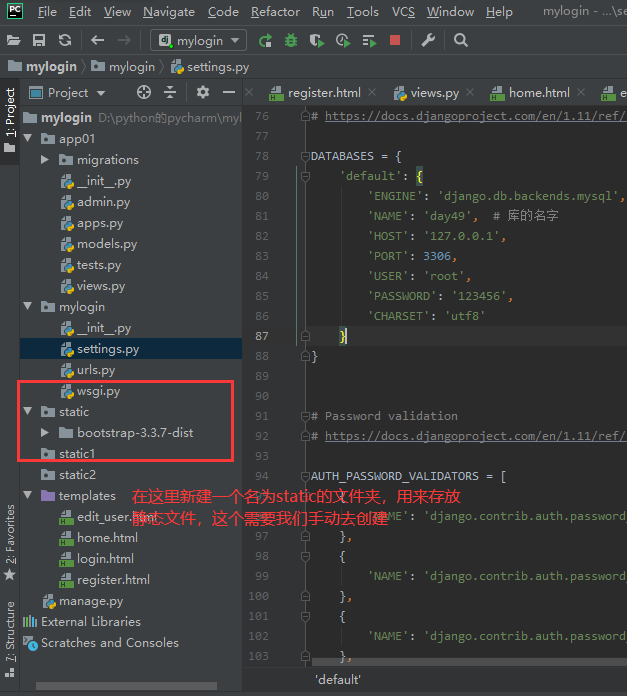Click the Collapse All icon in Project panel

[170, 92]
